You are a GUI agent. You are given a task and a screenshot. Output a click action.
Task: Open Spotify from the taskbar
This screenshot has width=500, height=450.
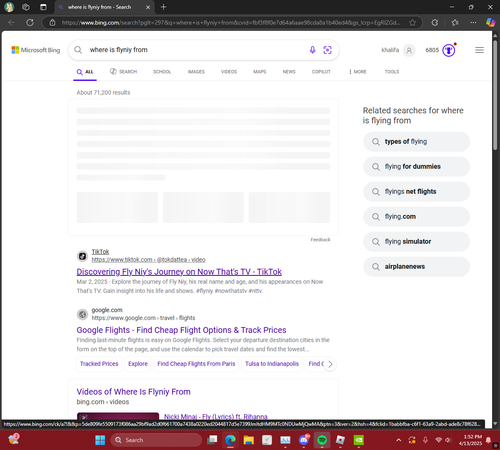[322, 440]
